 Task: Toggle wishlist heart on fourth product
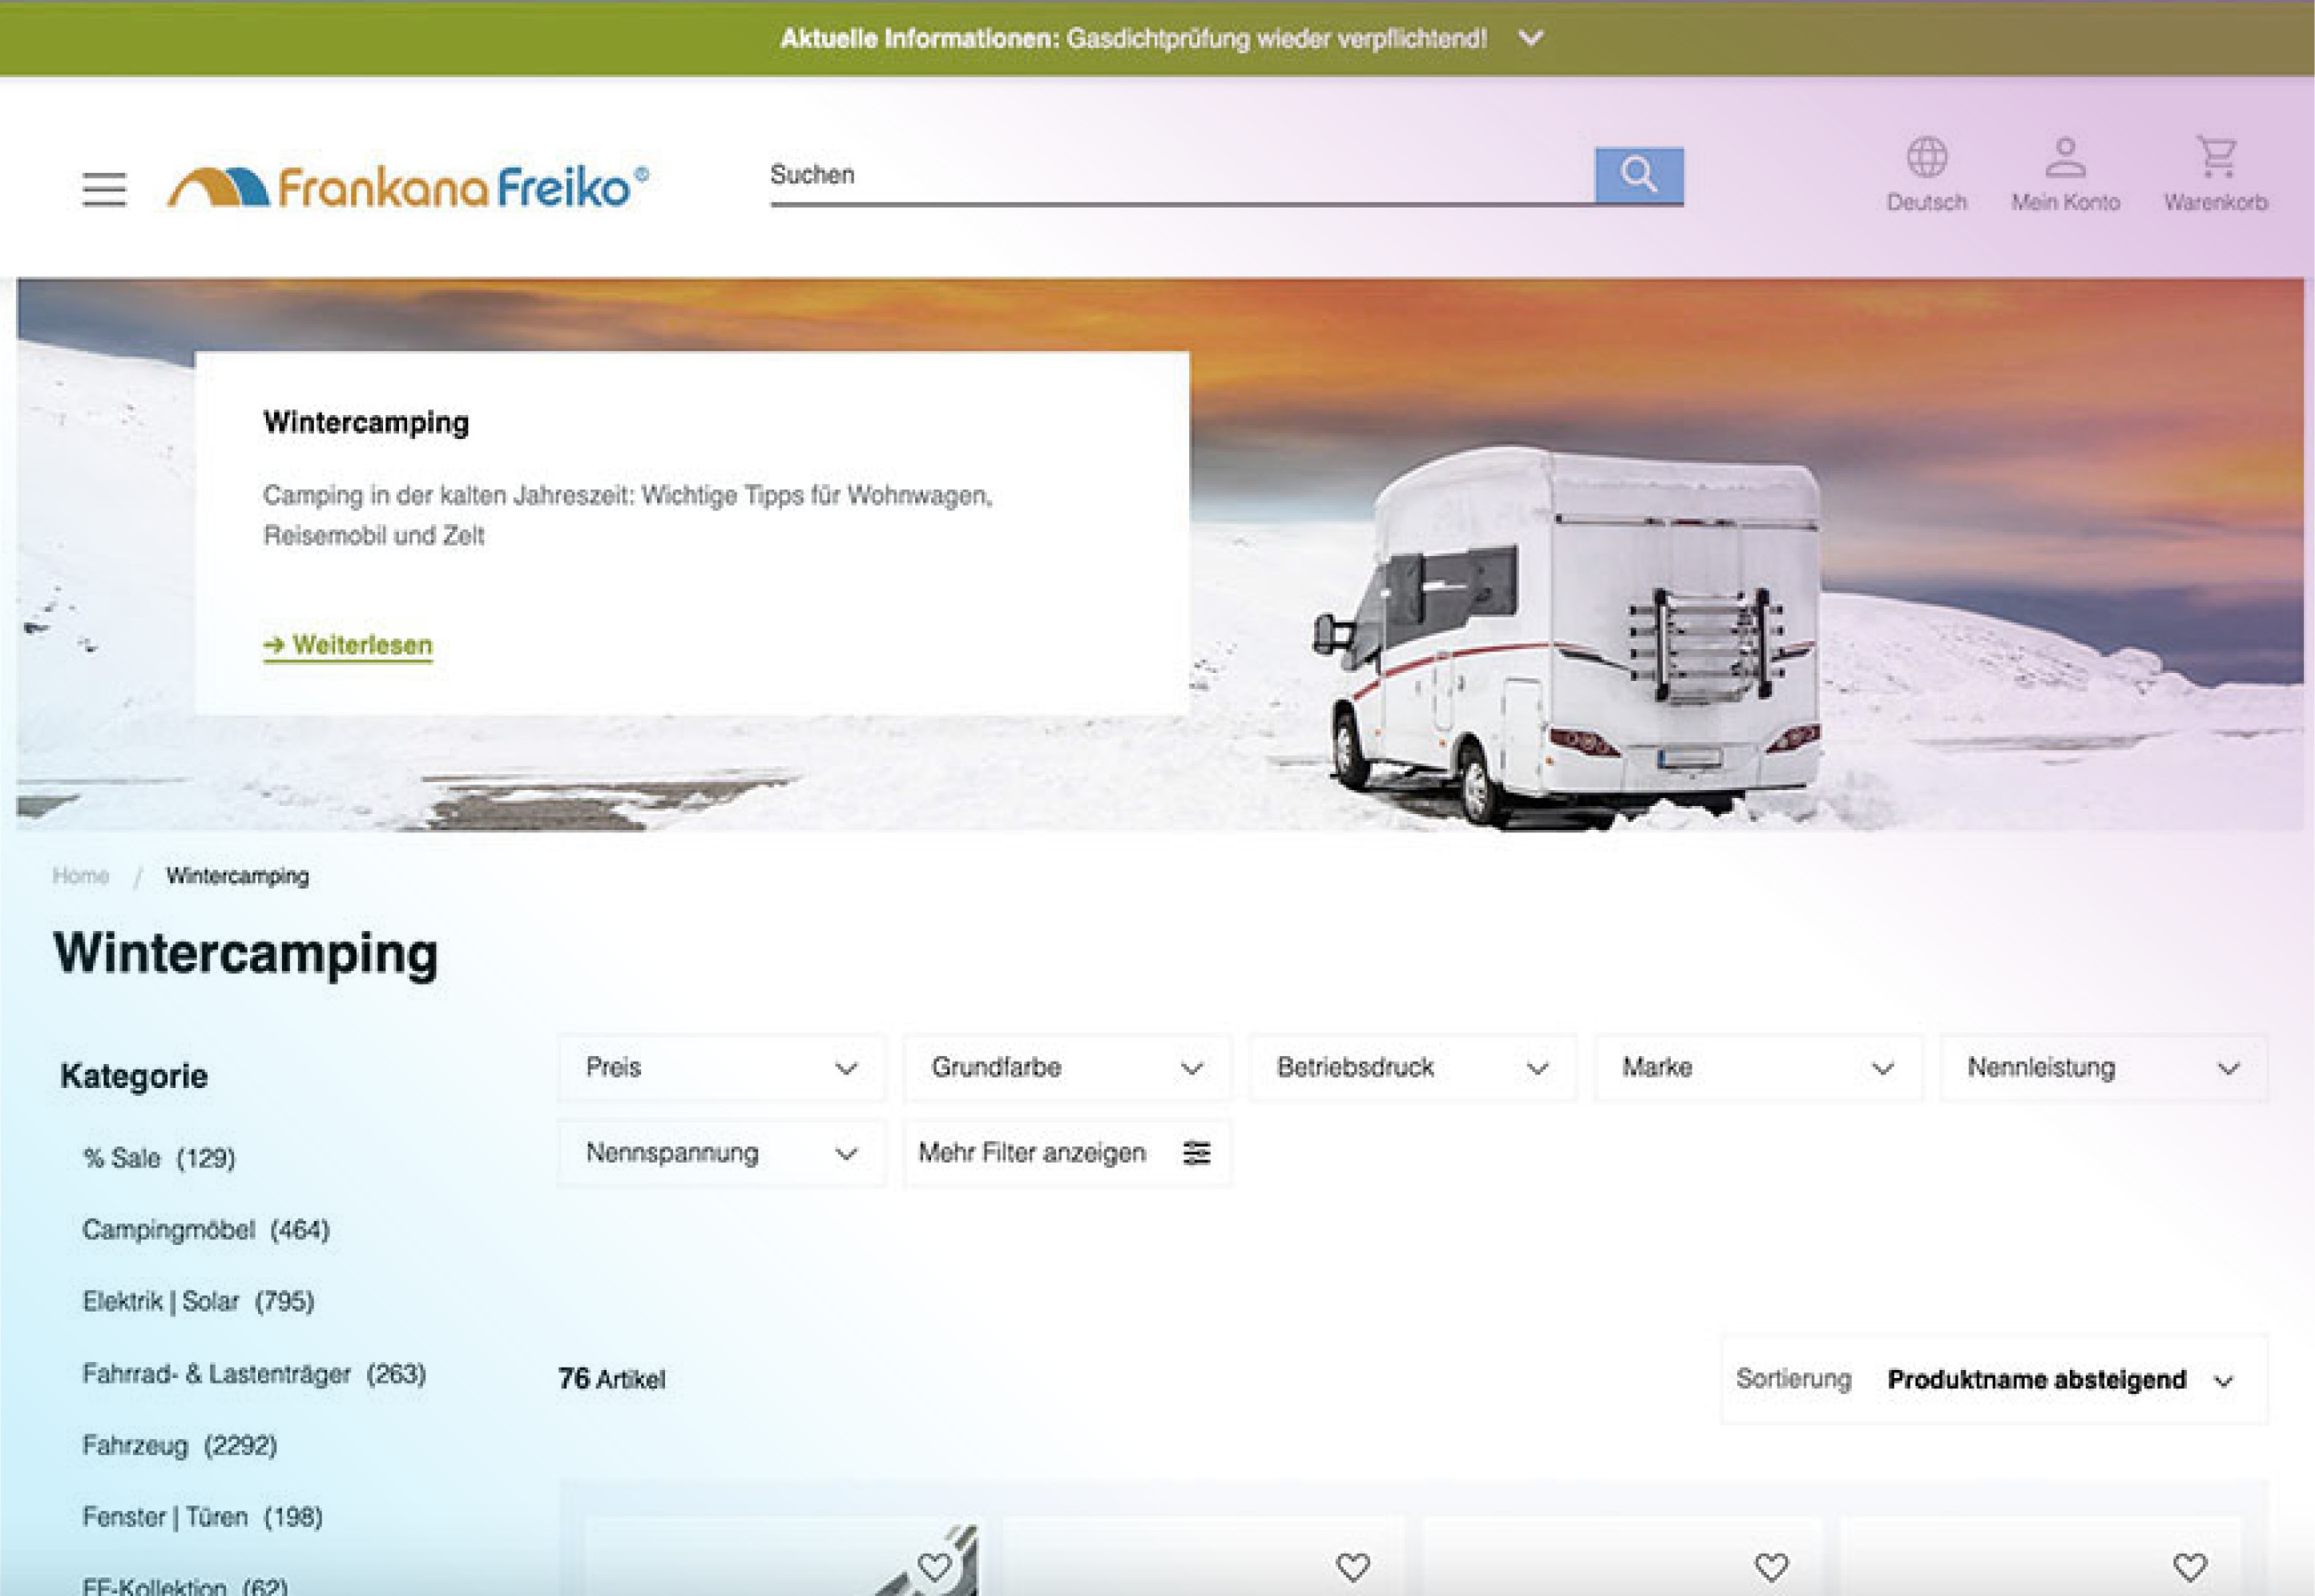[x=2190, y=1566]
